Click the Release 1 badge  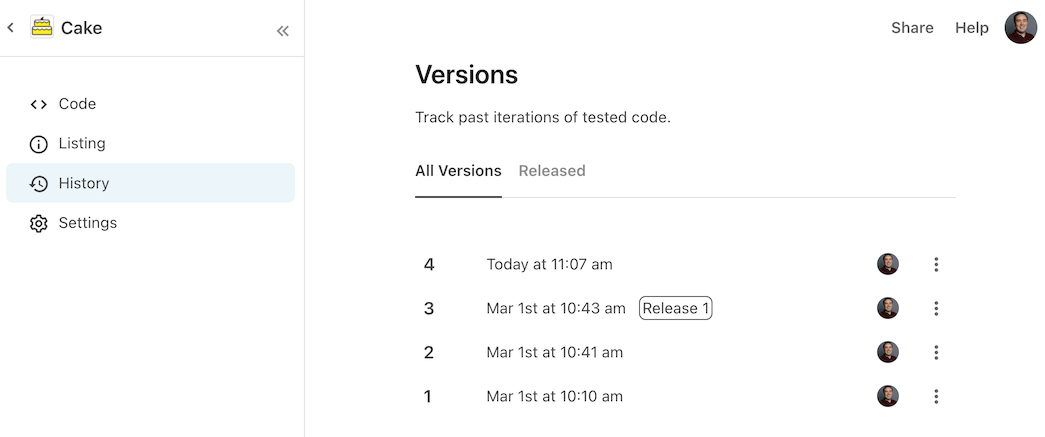[x=675, y=308]
